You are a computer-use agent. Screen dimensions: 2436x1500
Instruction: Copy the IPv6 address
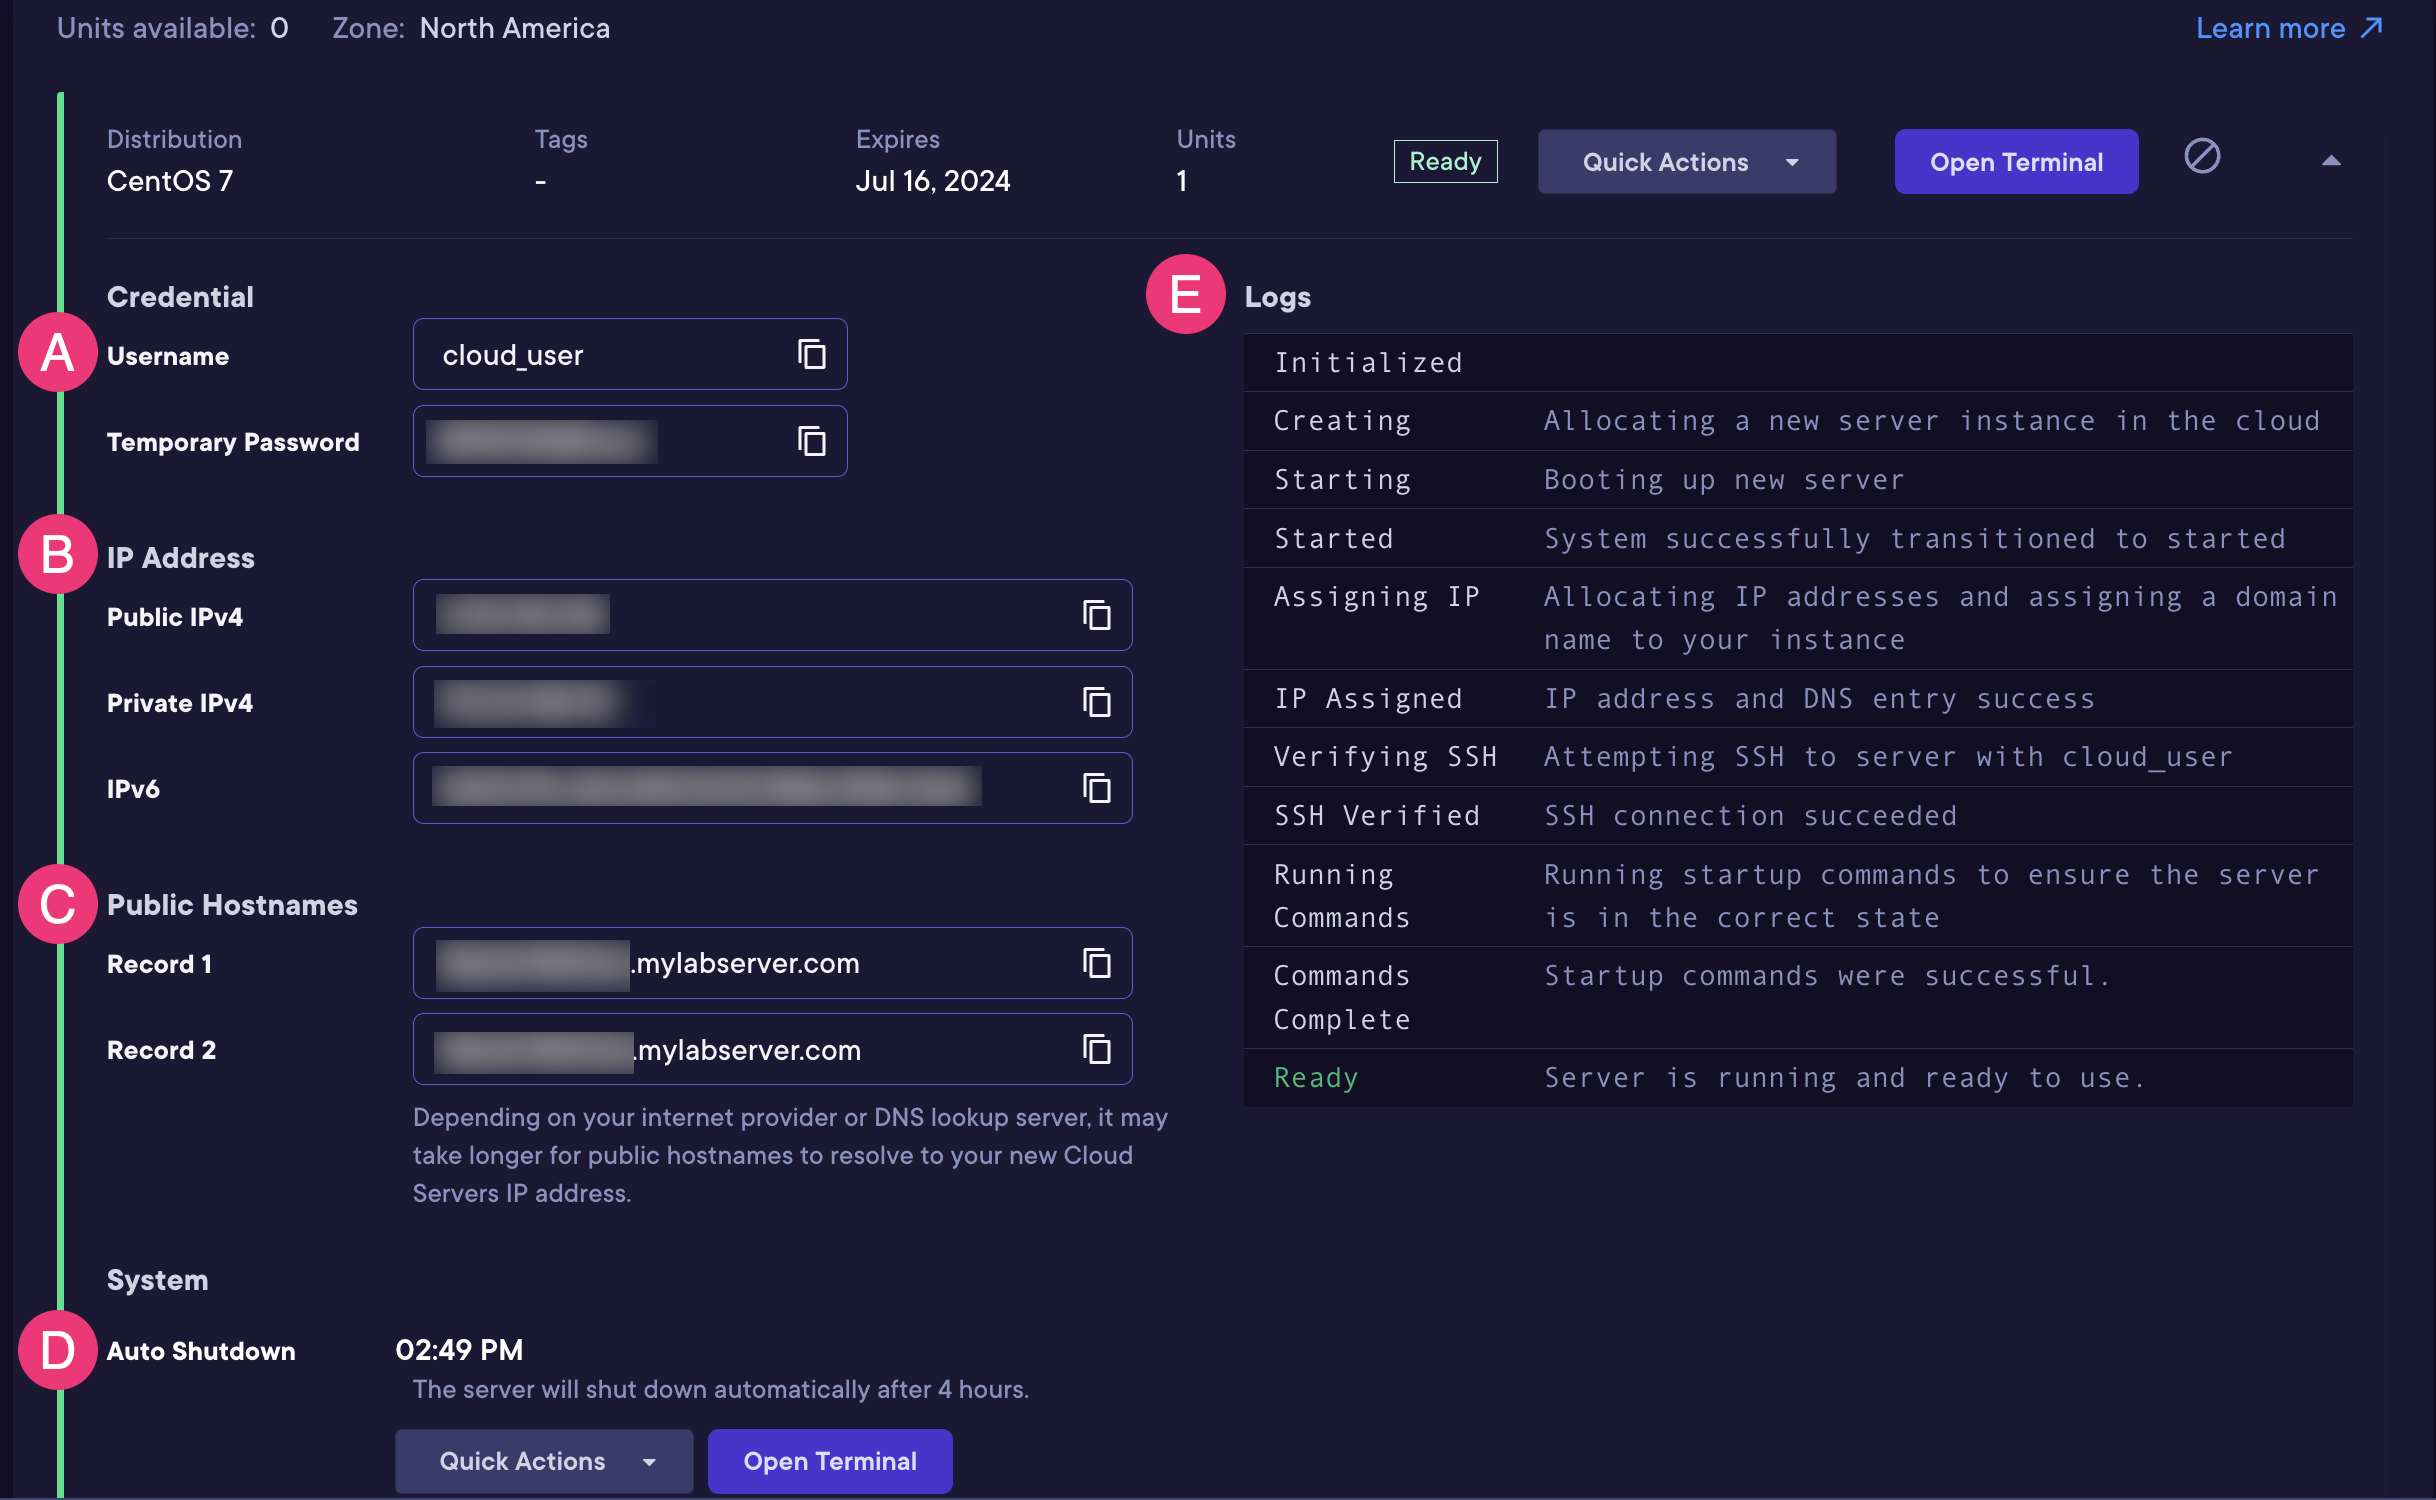pyautogui.click(x=1097, y=788)
